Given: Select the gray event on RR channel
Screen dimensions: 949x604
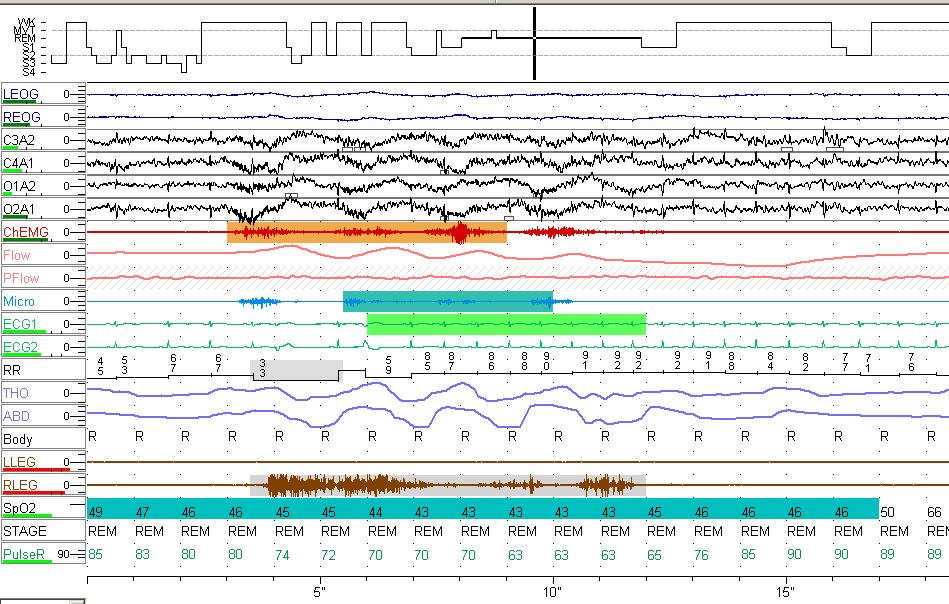Looking at the screenshot, I should [297, 370].
